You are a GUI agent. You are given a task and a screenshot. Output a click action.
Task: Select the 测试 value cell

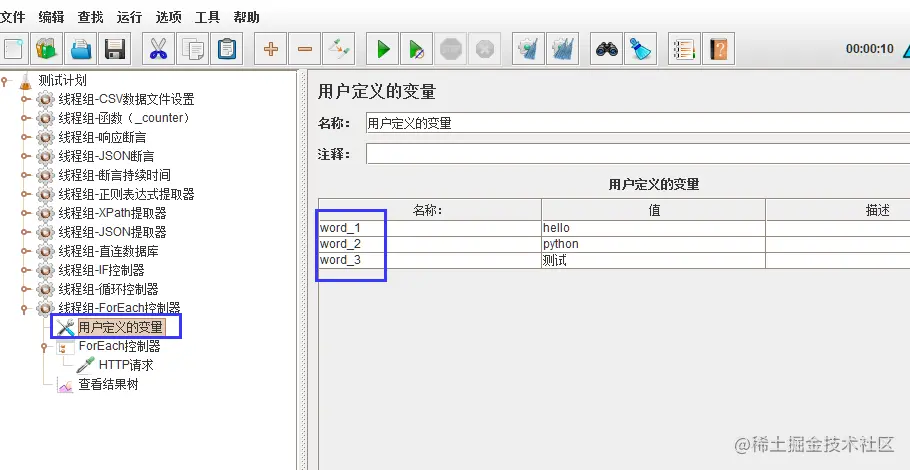(x=653, y=261)
